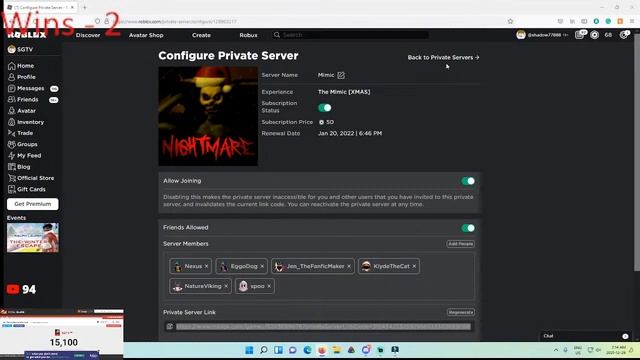The image size is (640, 360).
Task: Remove spoo from server members
Action: [x=269, y=286]
